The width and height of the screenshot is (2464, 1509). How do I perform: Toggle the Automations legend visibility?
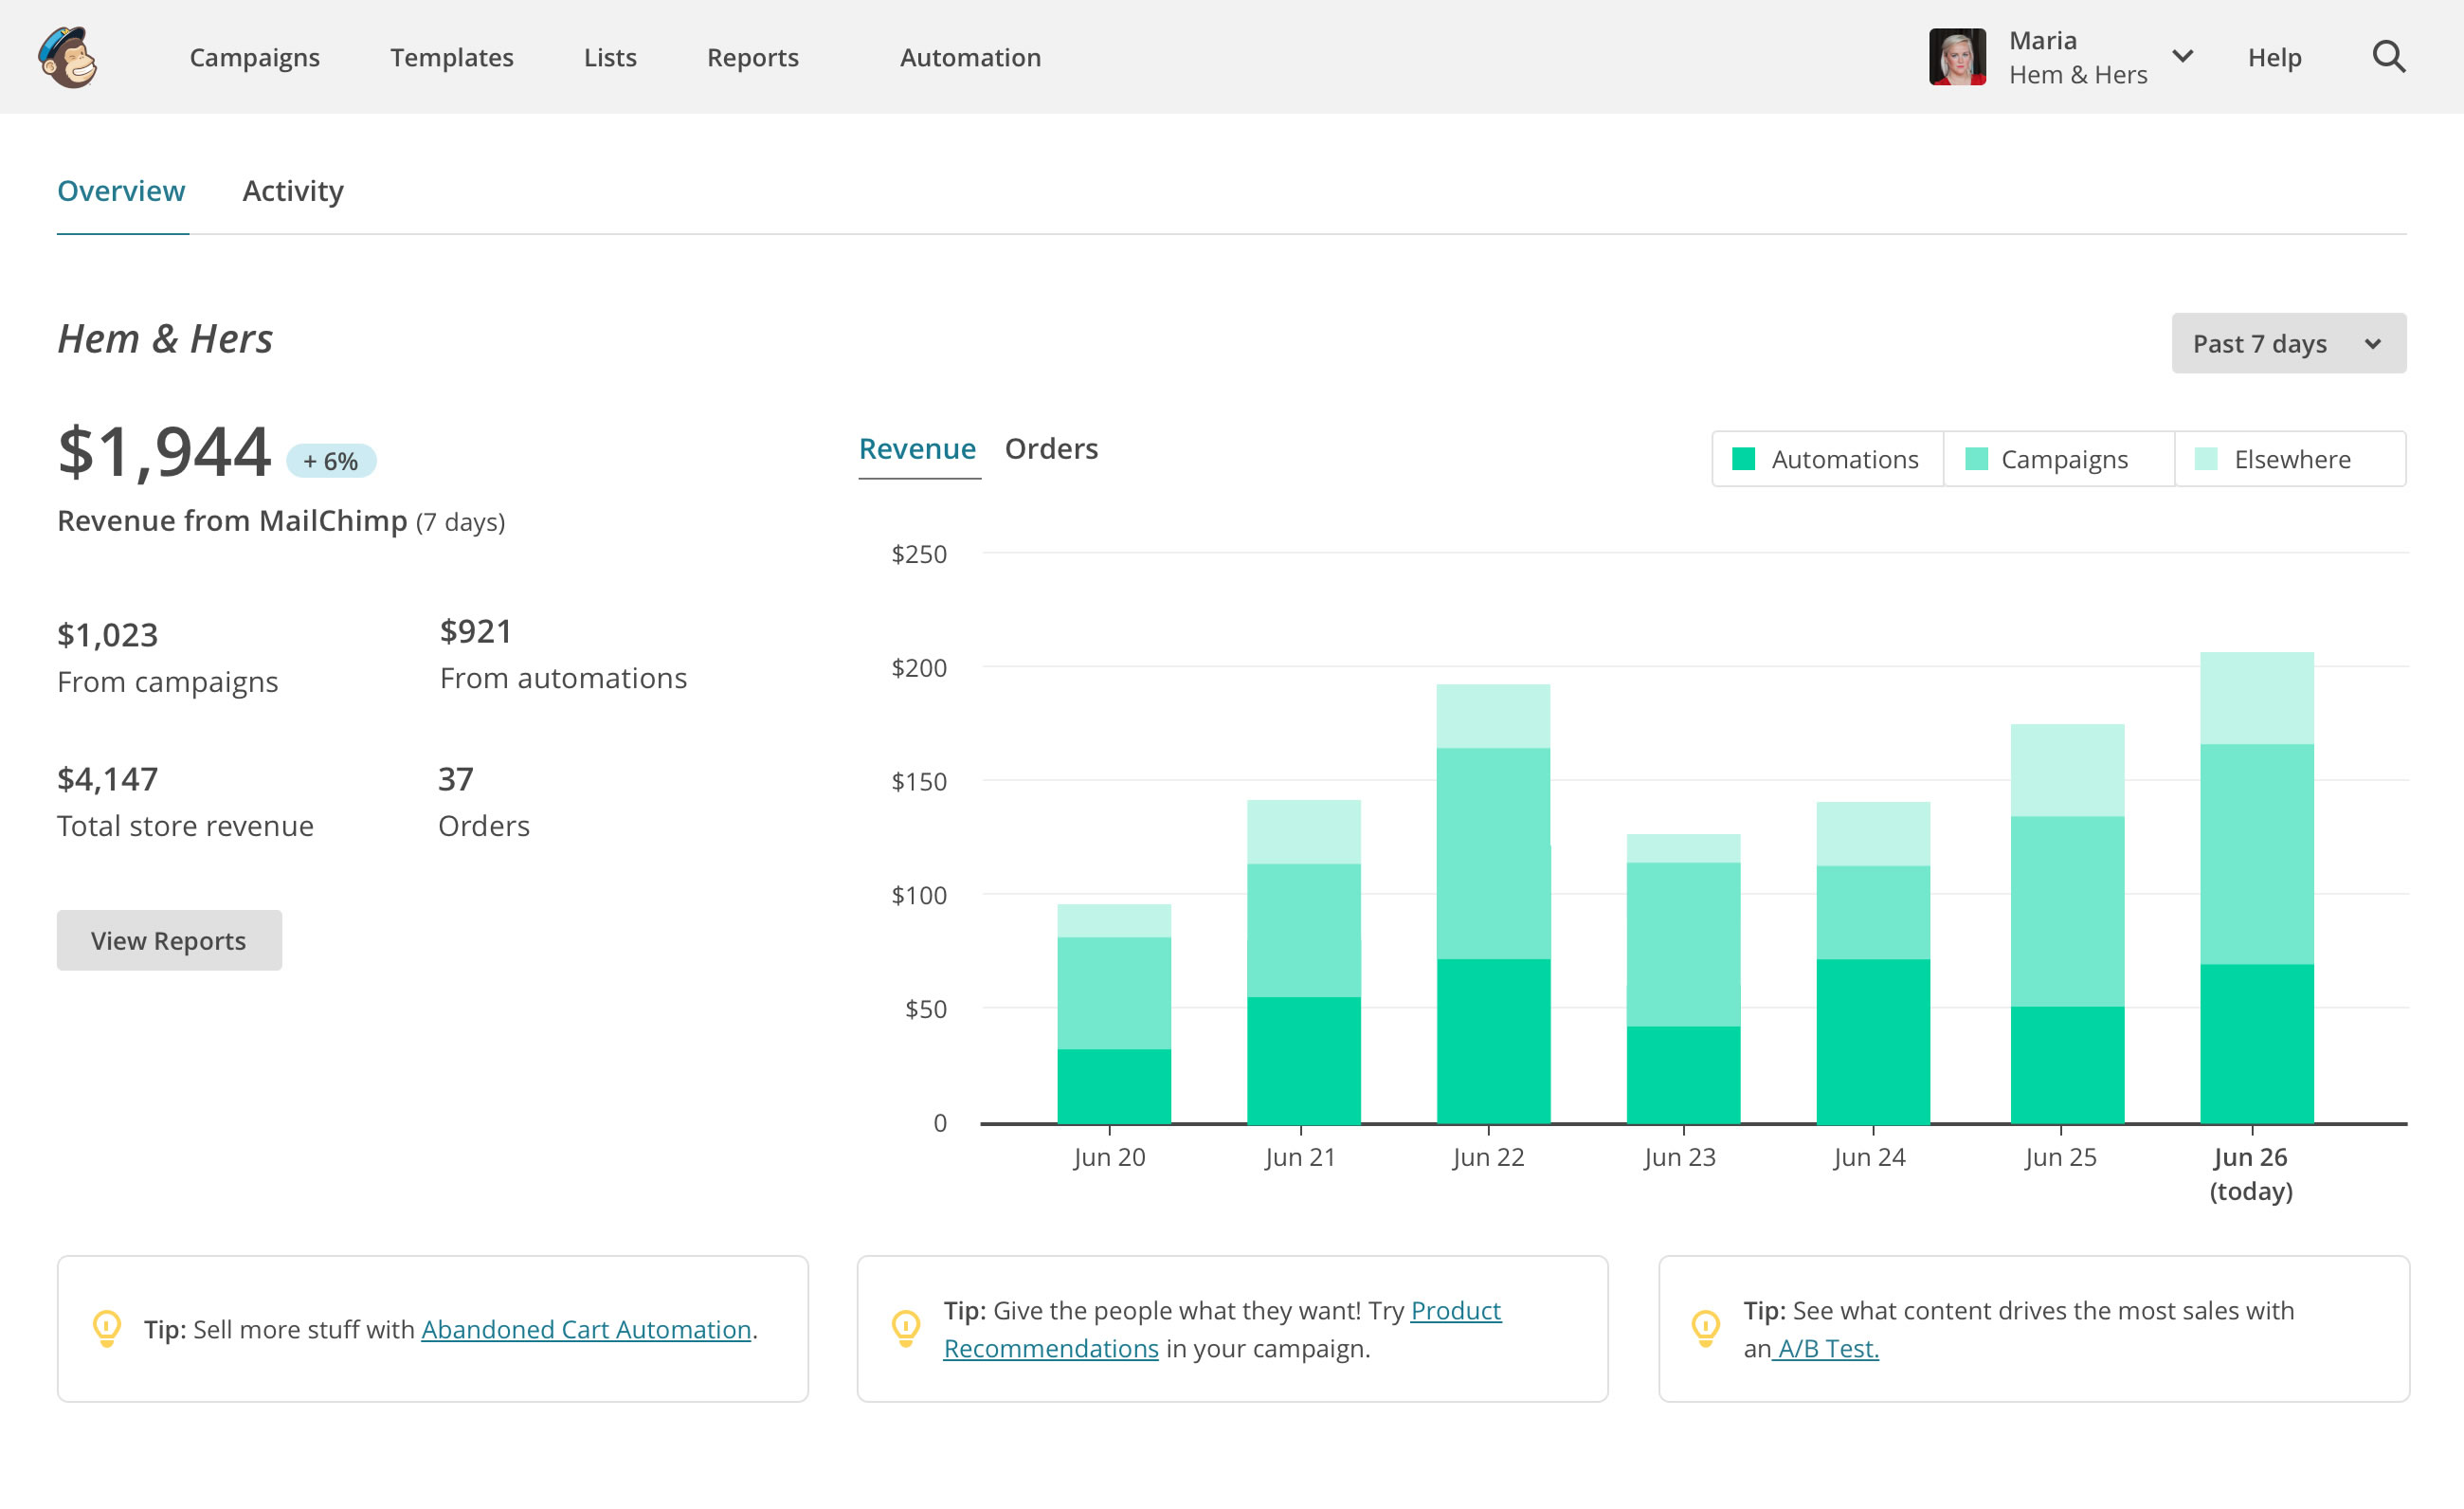point(1829,458)
